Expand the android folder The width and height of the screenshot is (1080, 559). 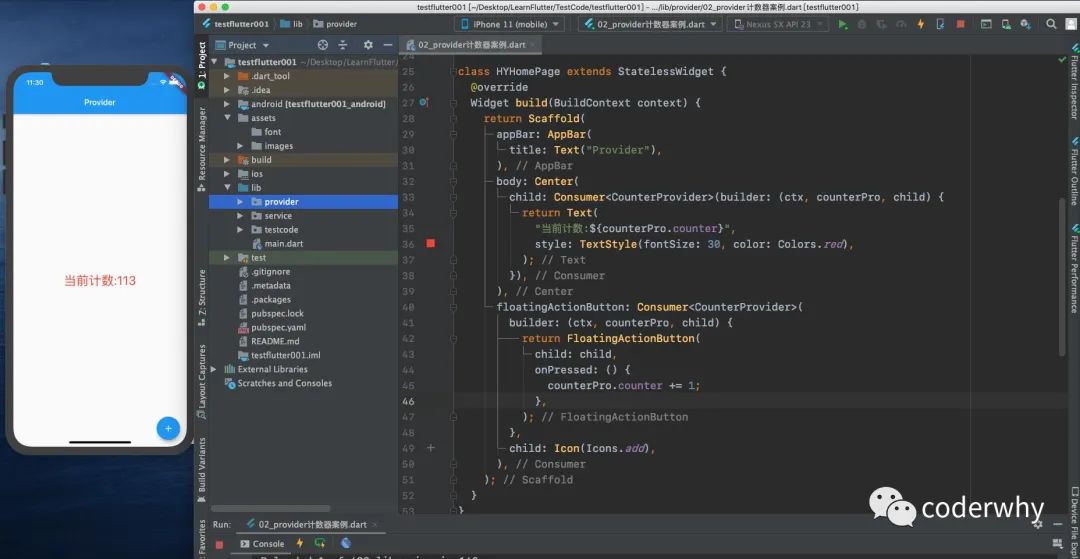227,104
